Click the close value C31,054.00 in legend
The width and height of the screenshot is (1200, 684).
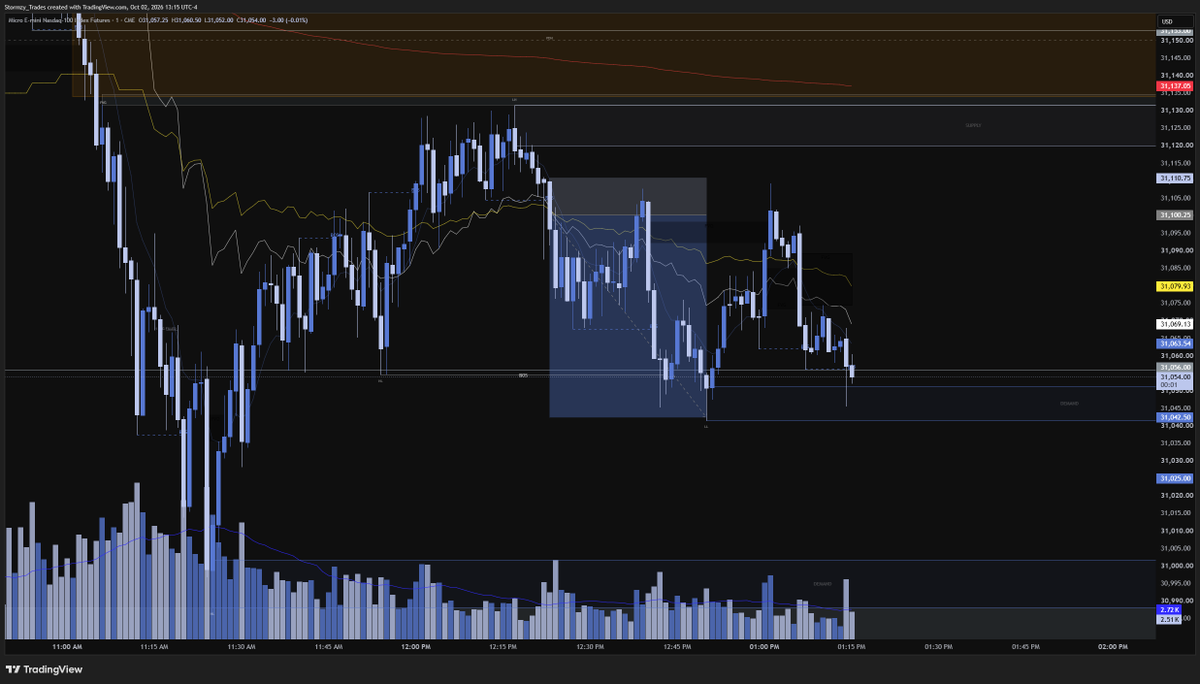pyautogui.click(x=250, y=20)
